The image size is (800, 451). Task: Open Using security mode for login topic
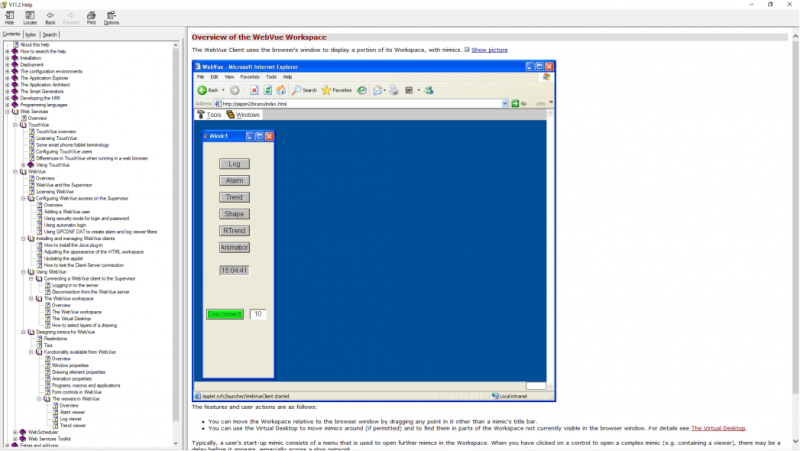[x=86, y=218]
